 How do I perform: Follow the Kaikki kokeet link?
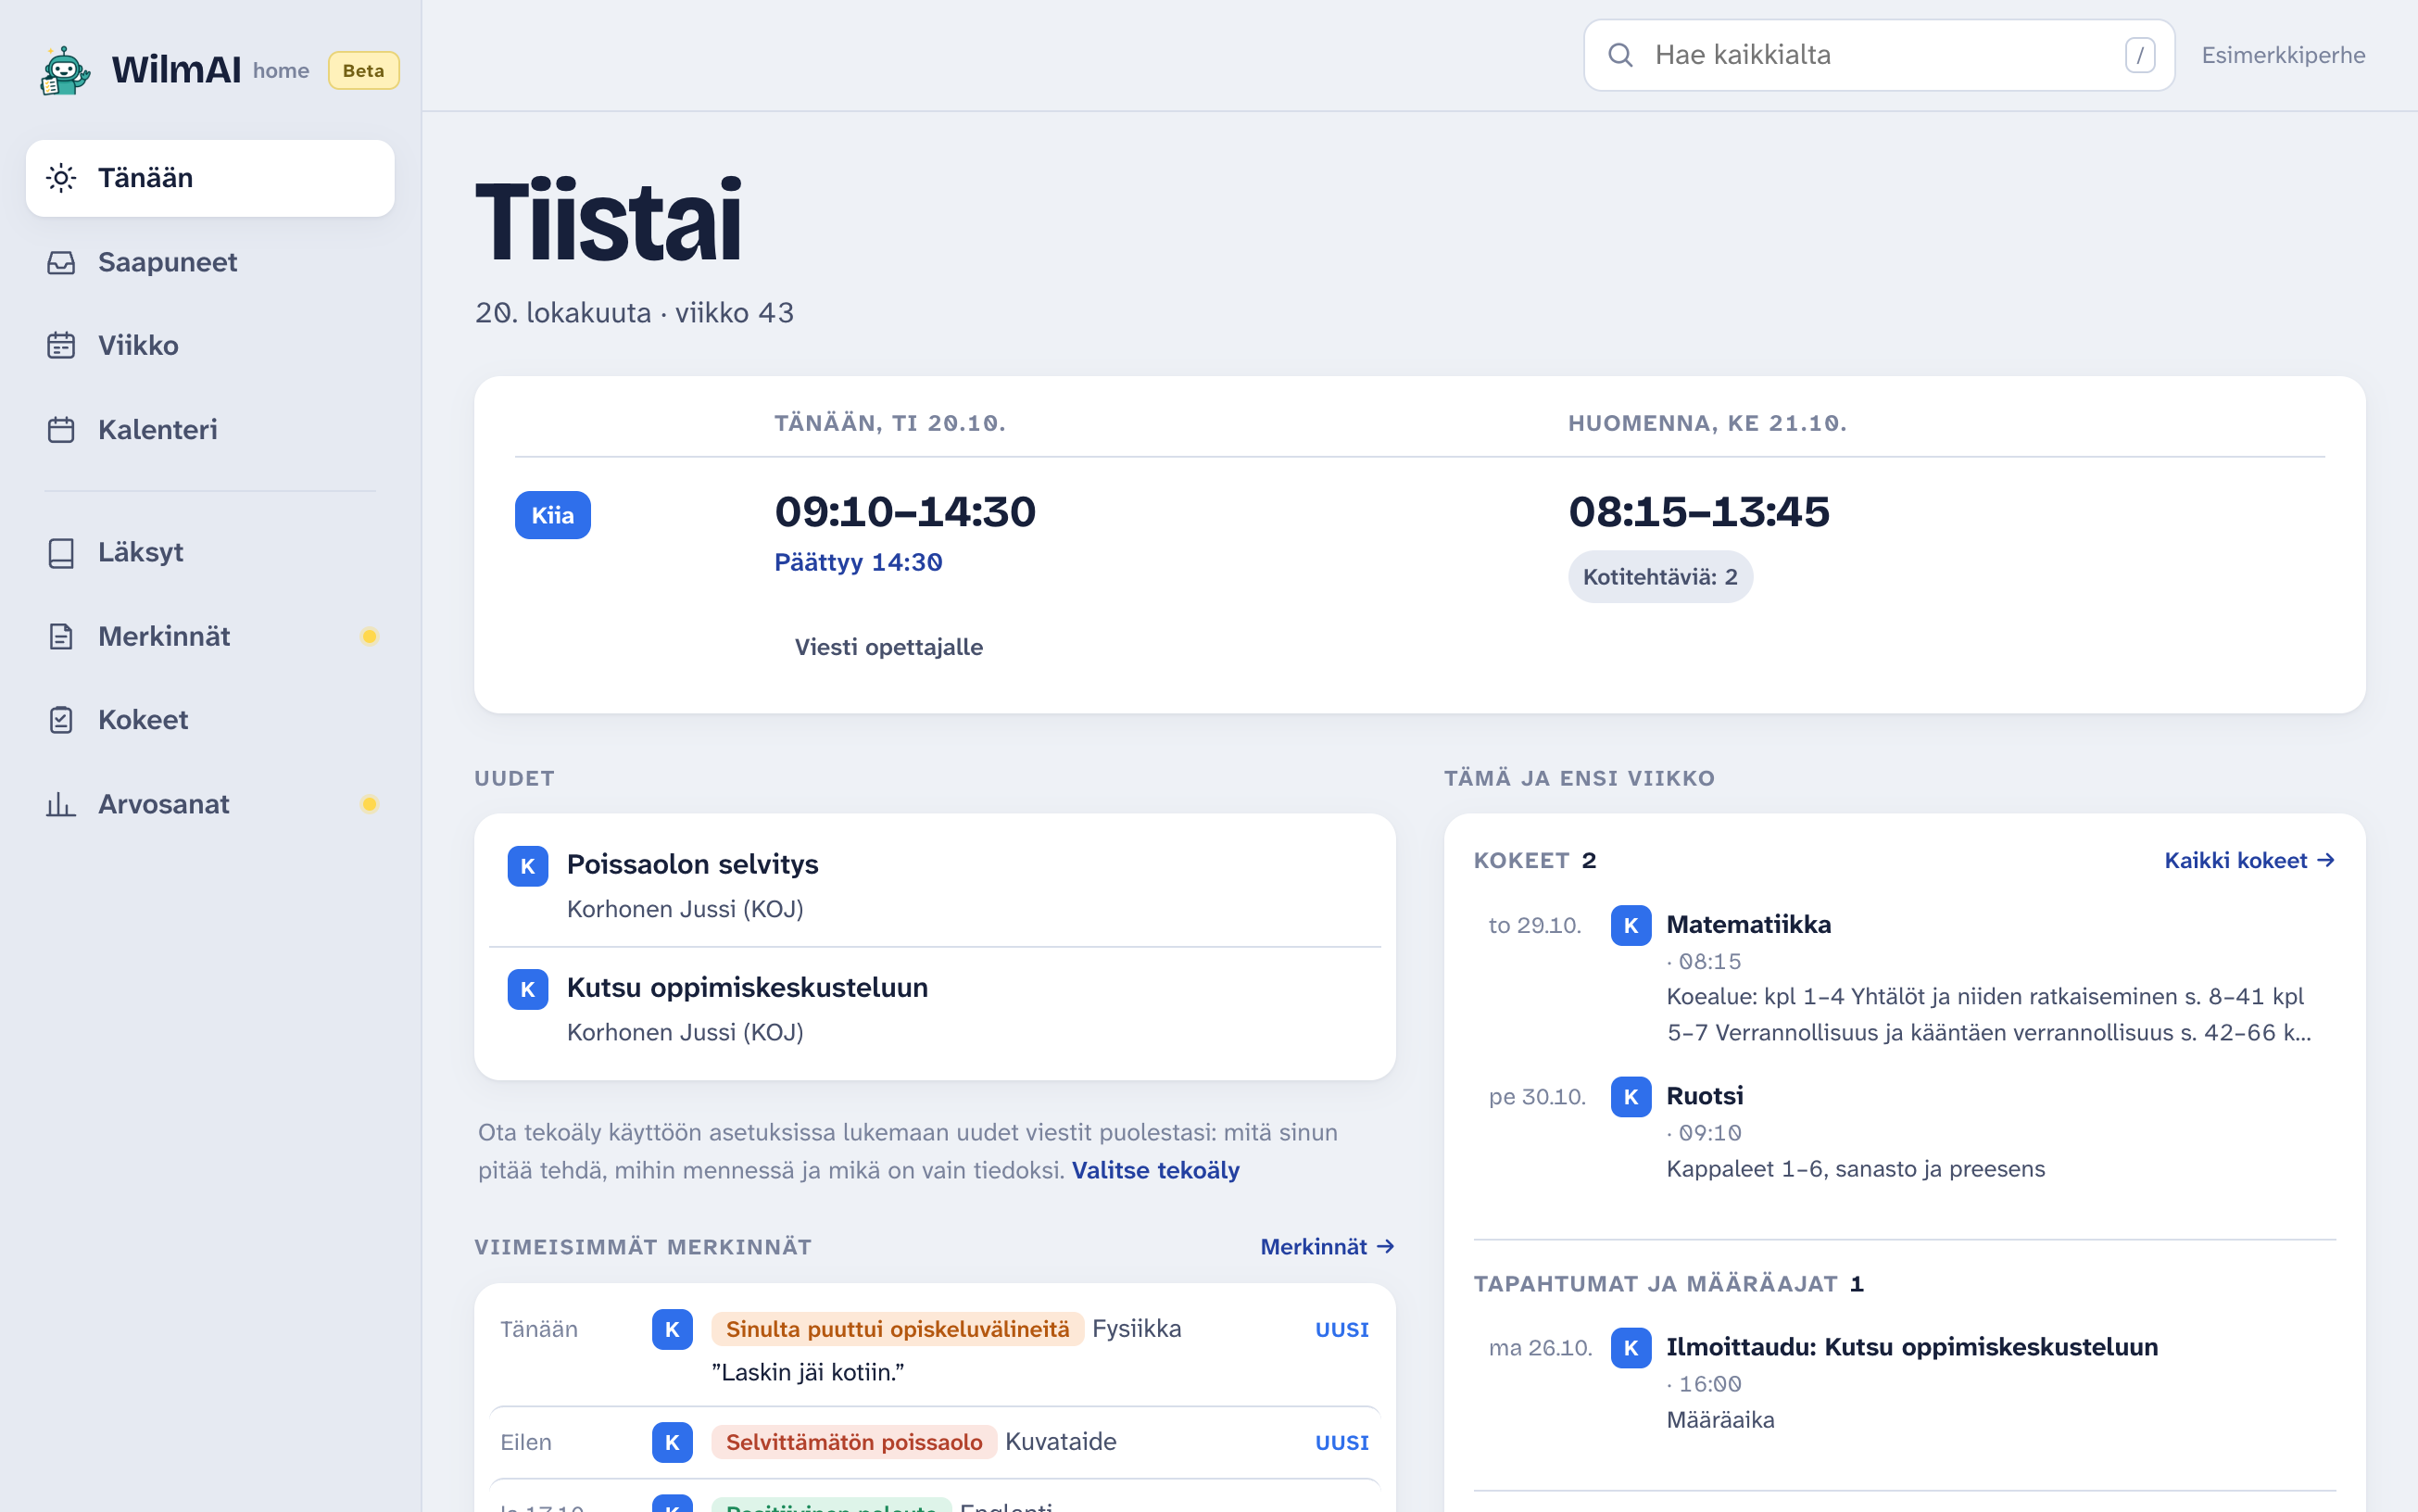pyautogui.click(x=2250, y=860)
